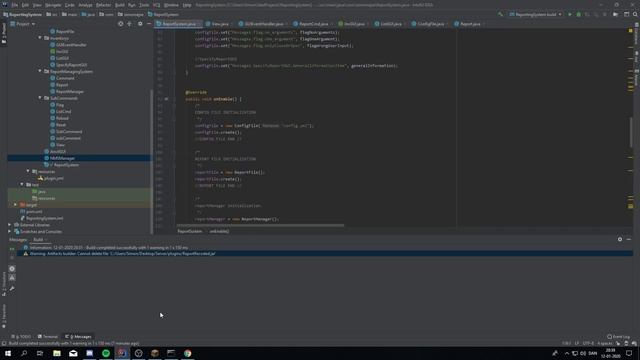640x360 pixels.
Task: Open the ReportingSystem build configuration dropdown
Action: [x=536, y=14]
